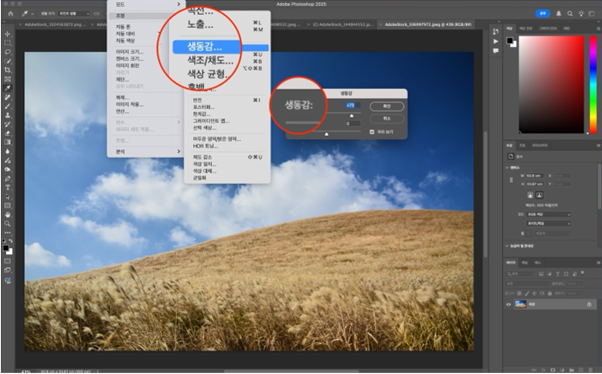Toggle the width-height link icon
This screenshot has height=374, width=602.
pyautogui.click(x=511, y=180)
